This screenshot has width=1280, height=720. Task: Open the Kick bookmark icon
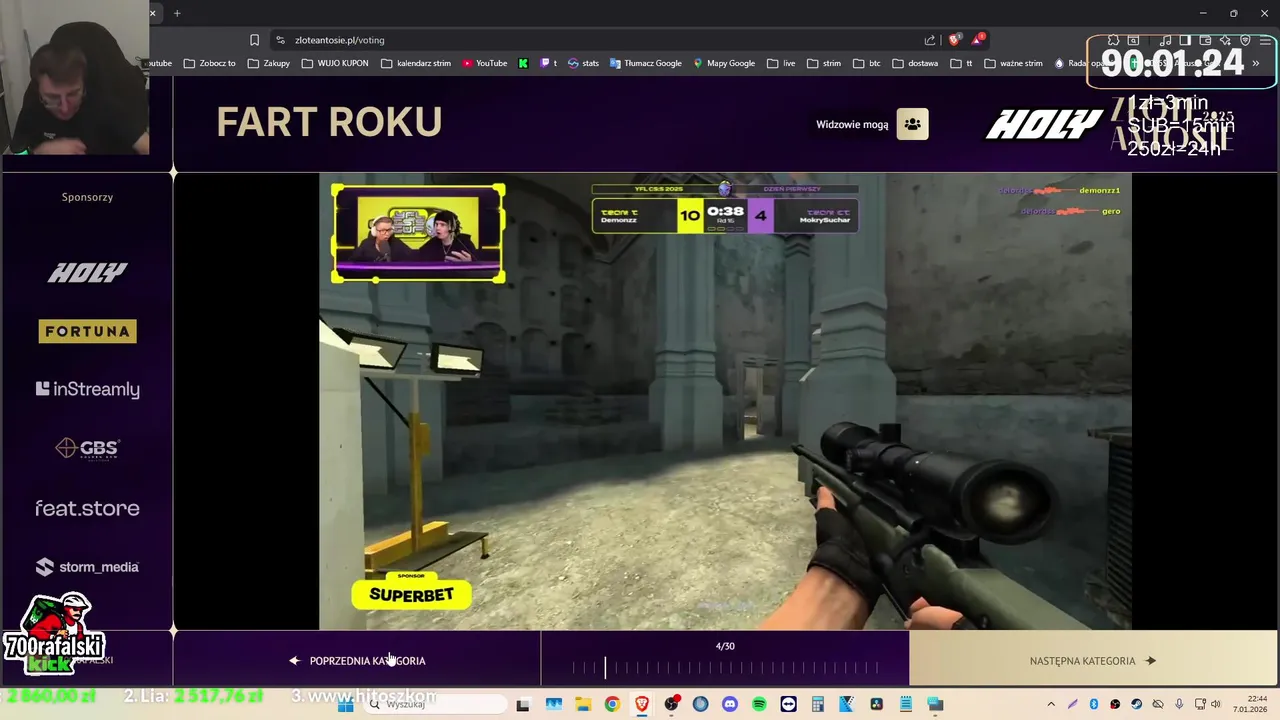pyautogui.click(x=523, y=63)
